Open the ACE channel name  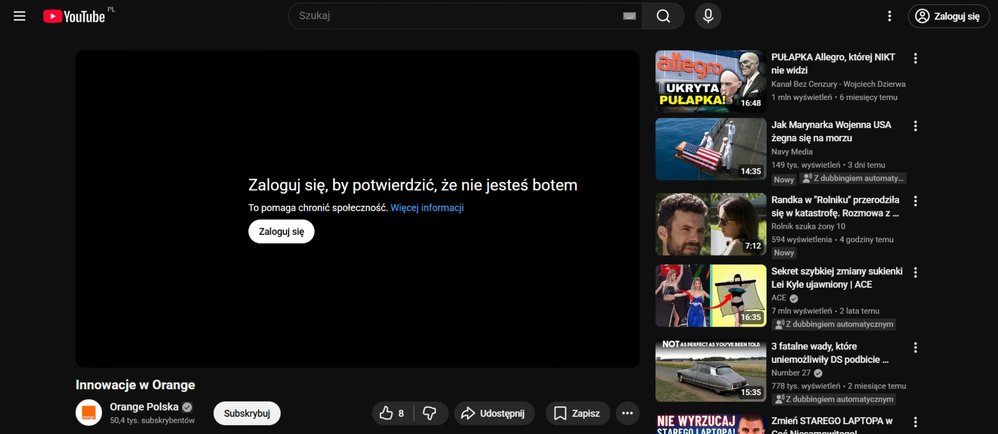point(779,298)
